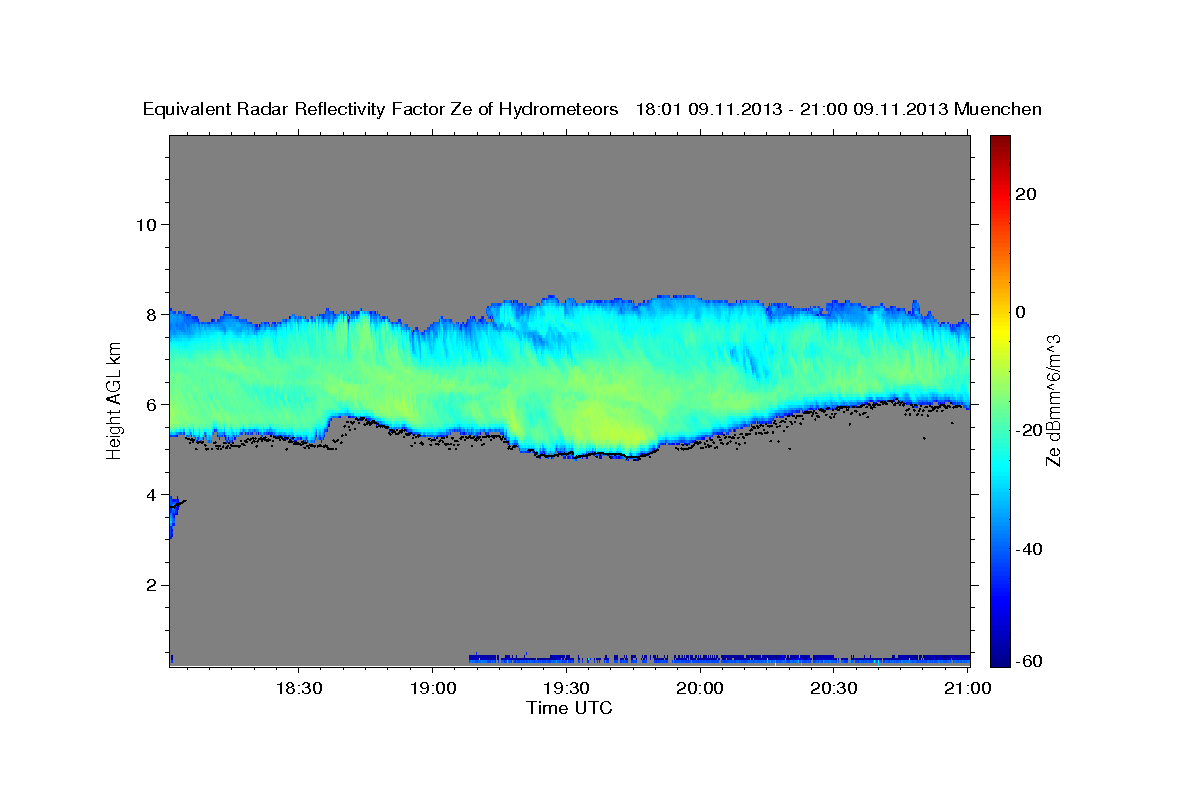Click the blue near-ground echo band below 20:00
Viewport: 1200px width, 800px height.
pos(719,659)
